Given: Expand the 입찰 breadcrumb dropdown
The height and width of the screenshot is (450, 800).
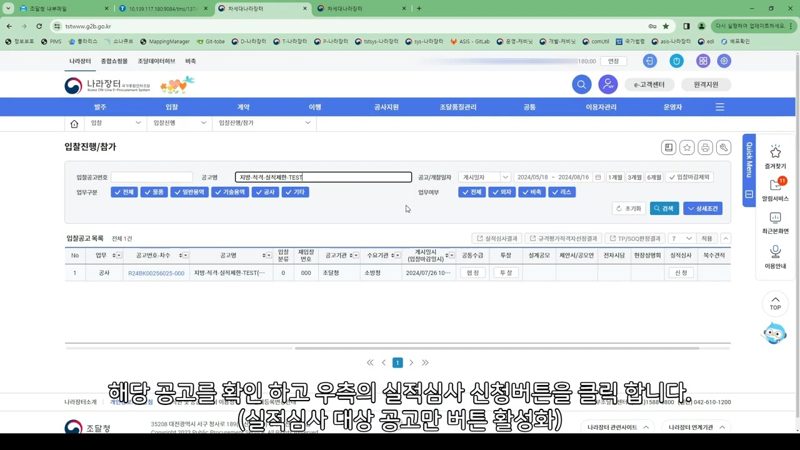Looking at the screenshot, I should [x=116, y=123].
